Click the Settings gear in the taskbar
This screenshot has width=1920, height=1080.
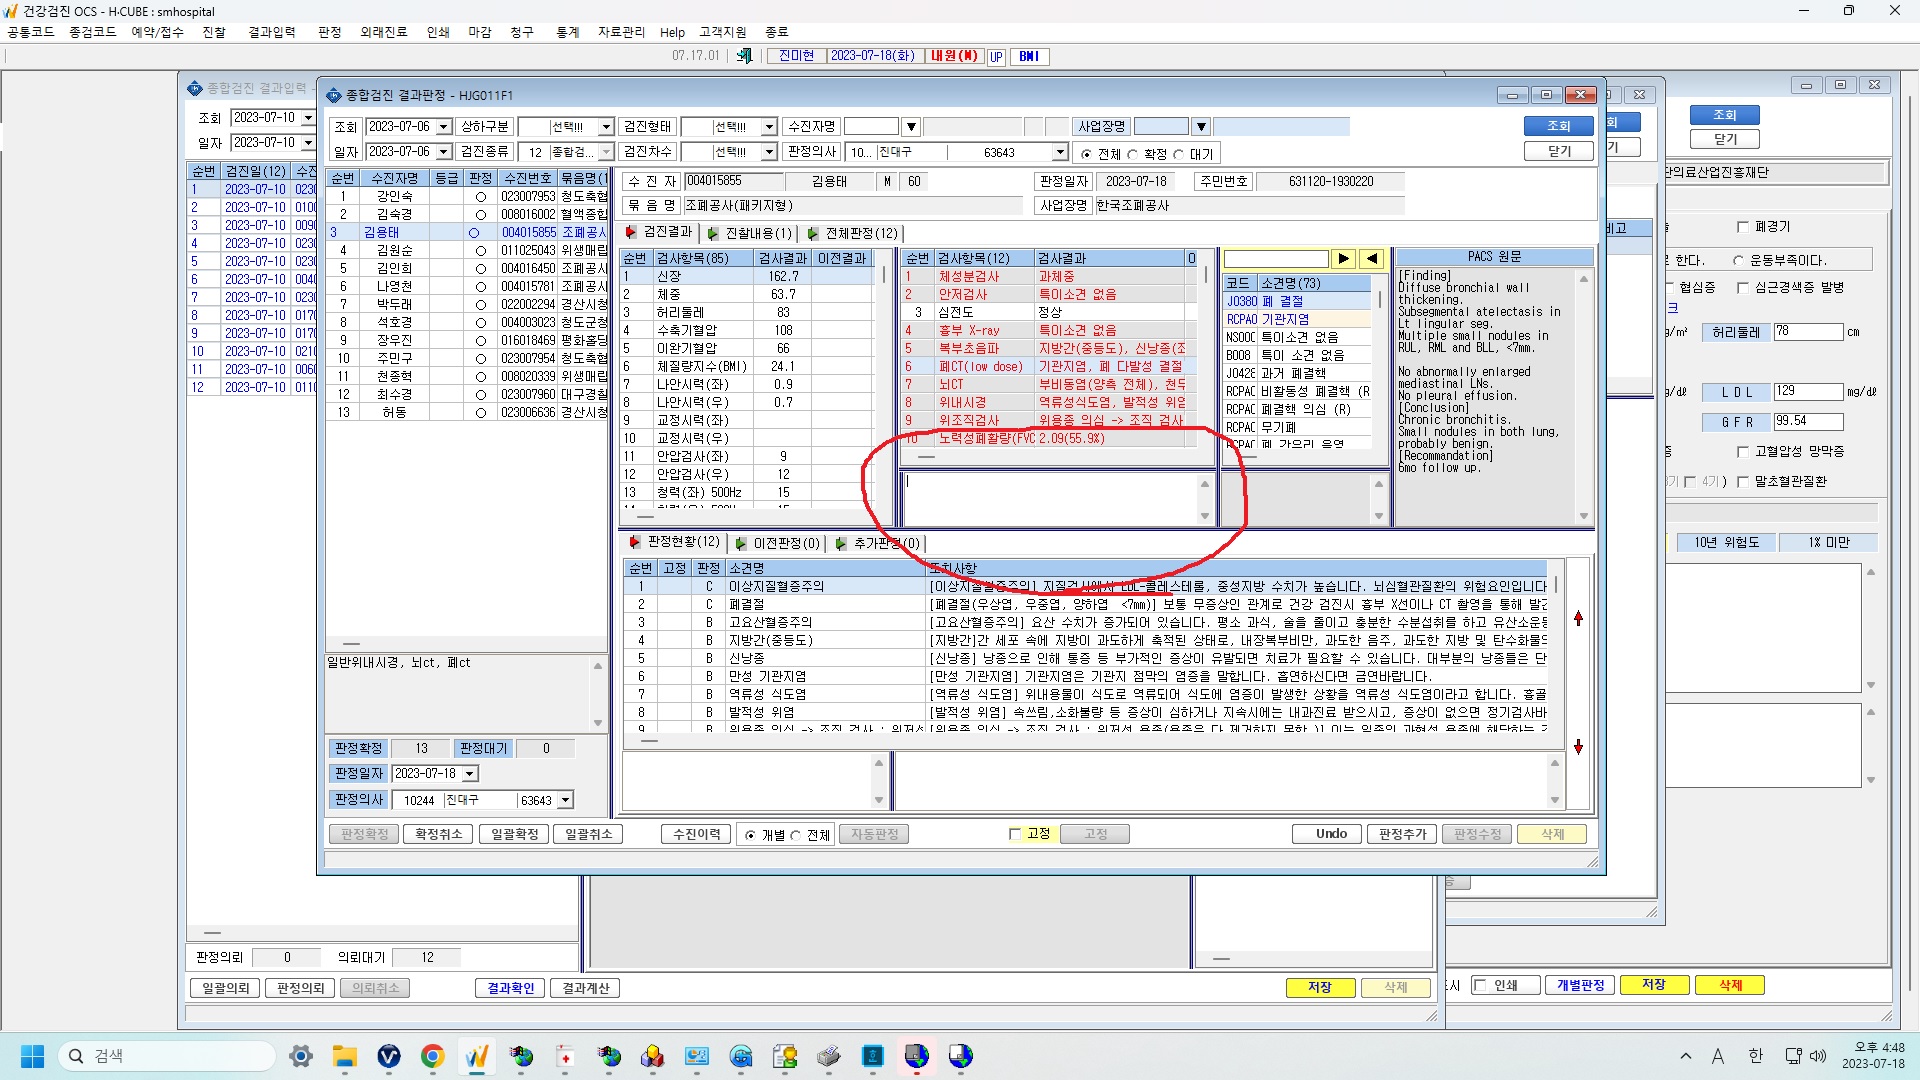(300, 1056)
